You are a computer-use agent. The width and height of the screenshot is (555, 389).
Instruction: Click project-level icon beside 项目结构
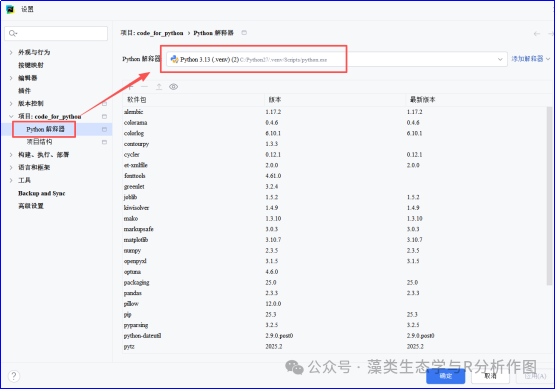pos(104,142)
